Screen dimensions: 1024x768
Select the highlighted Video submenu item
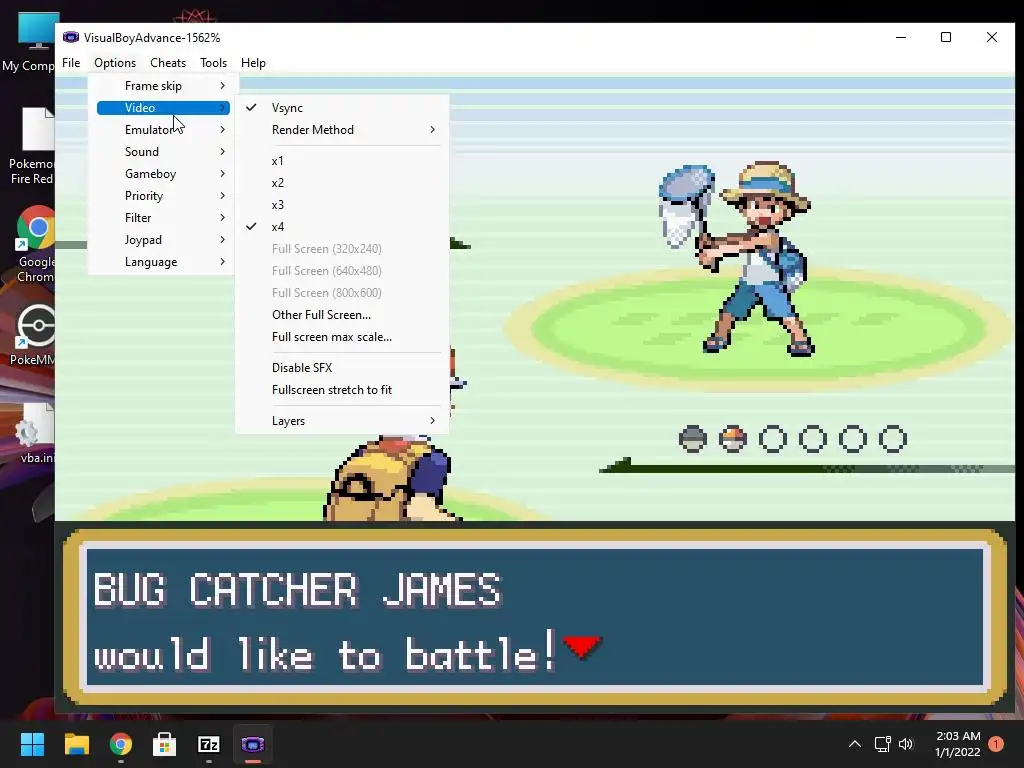pyautogui.click(x=163, y=108)
